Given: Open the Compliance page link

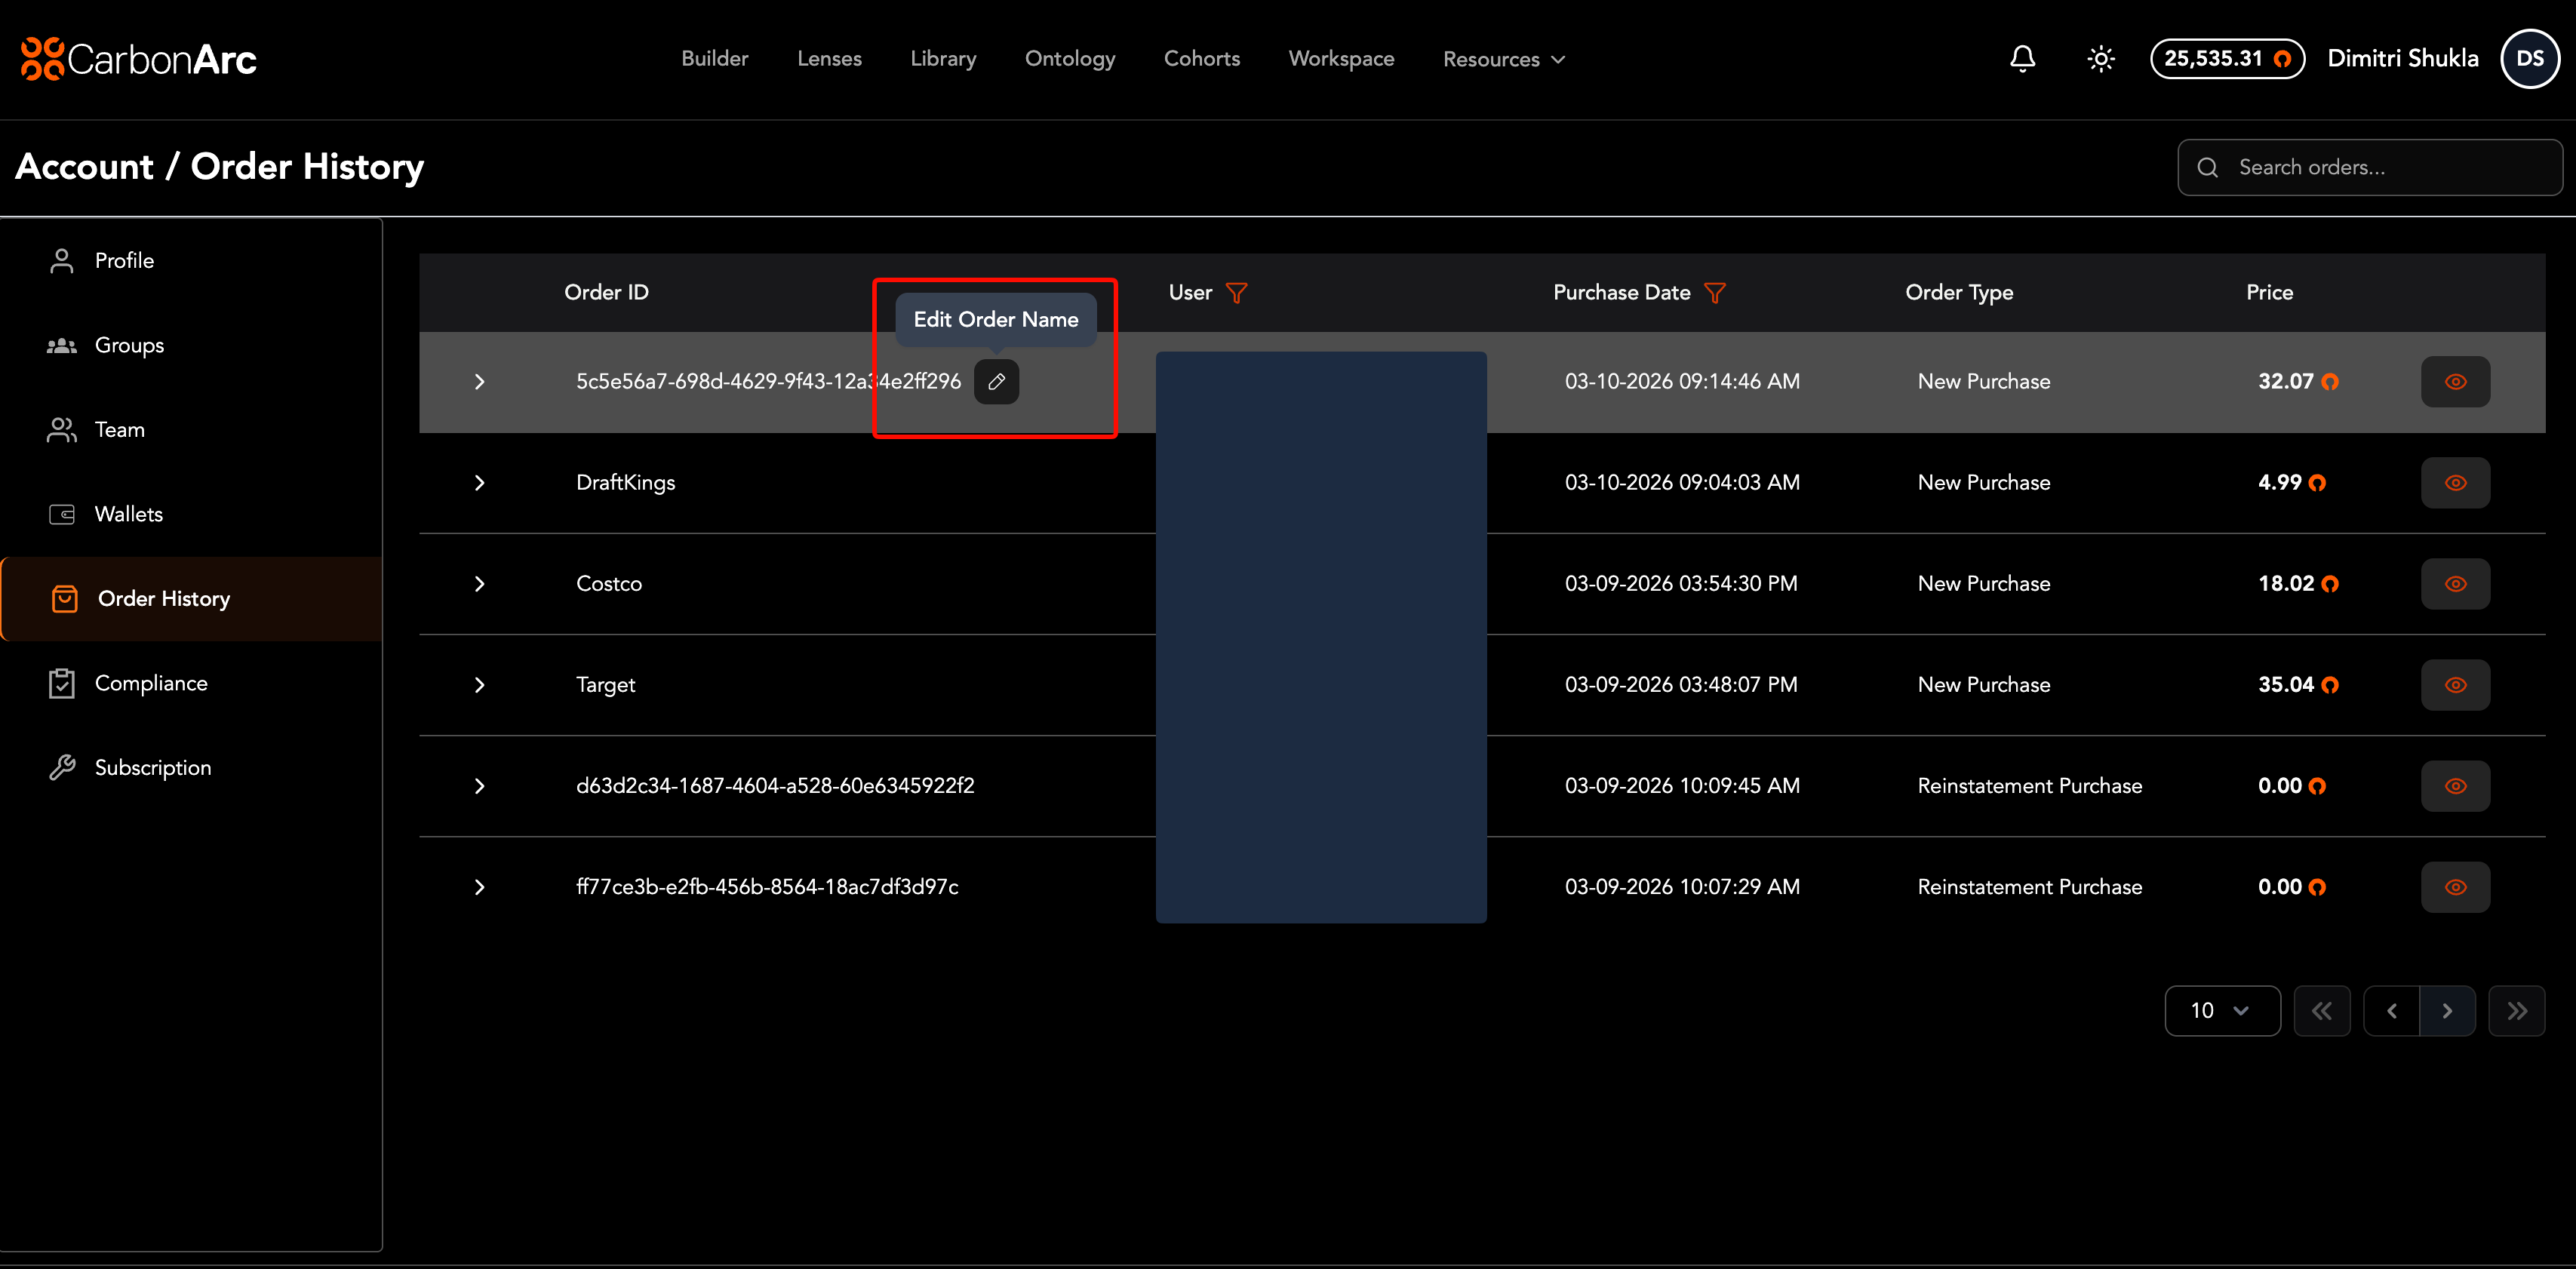Looking at the screenshot, I should tap(150, 683).
